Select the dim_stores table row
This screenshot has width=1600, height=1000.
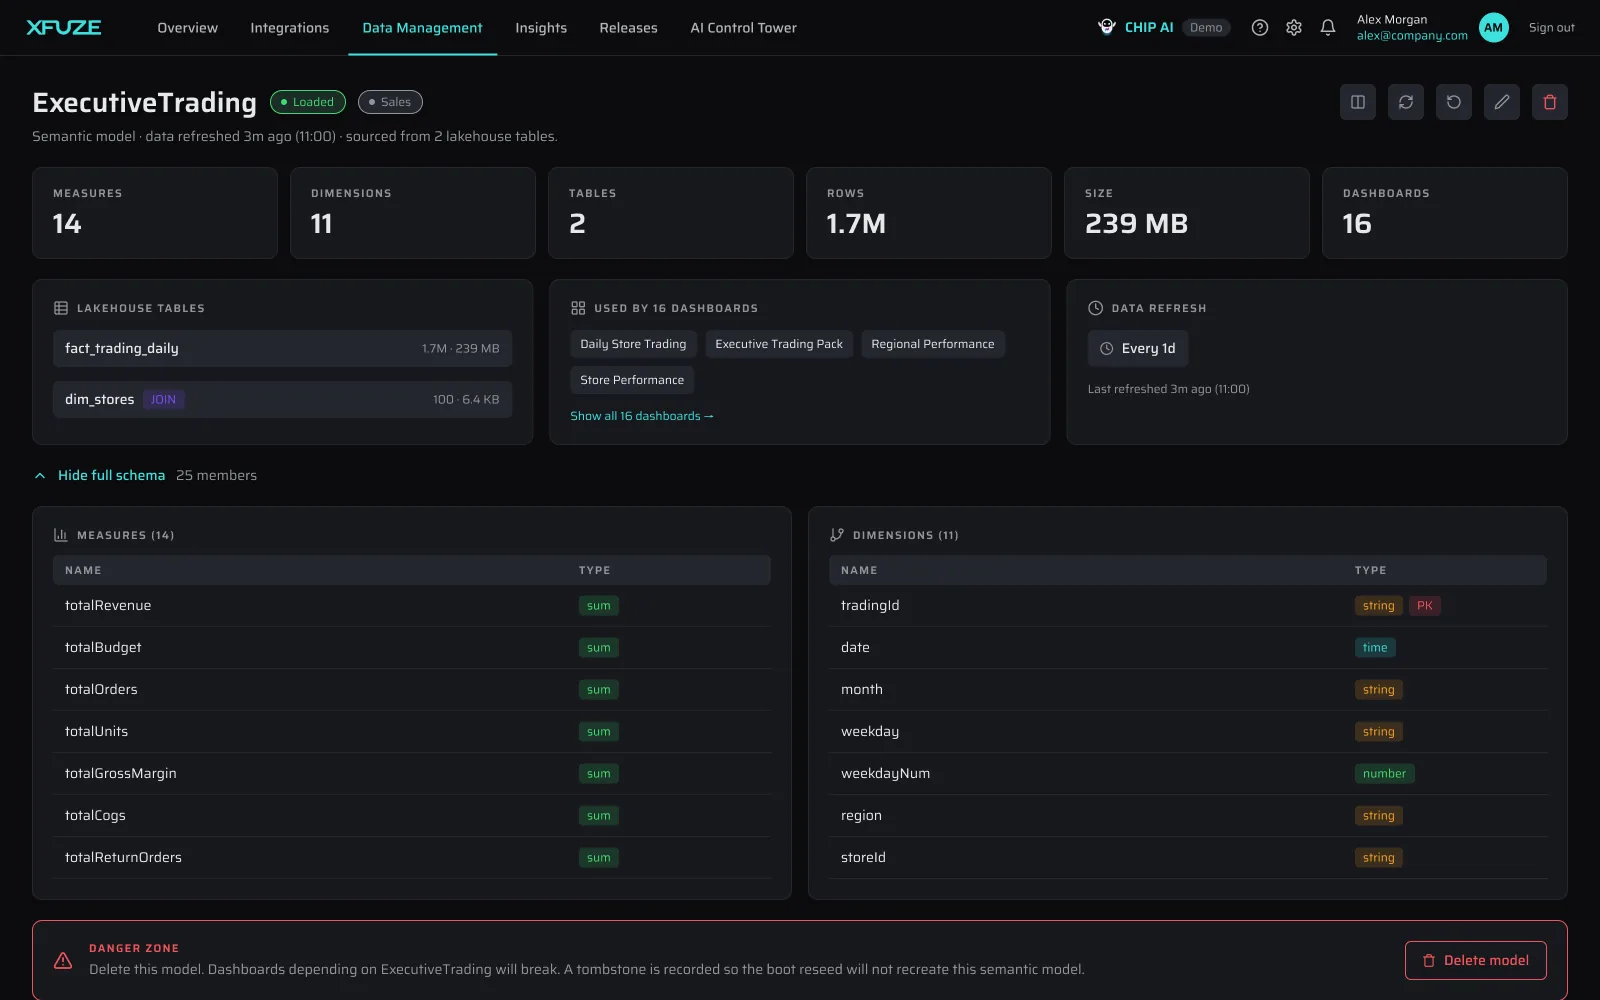tap(282, 399)
